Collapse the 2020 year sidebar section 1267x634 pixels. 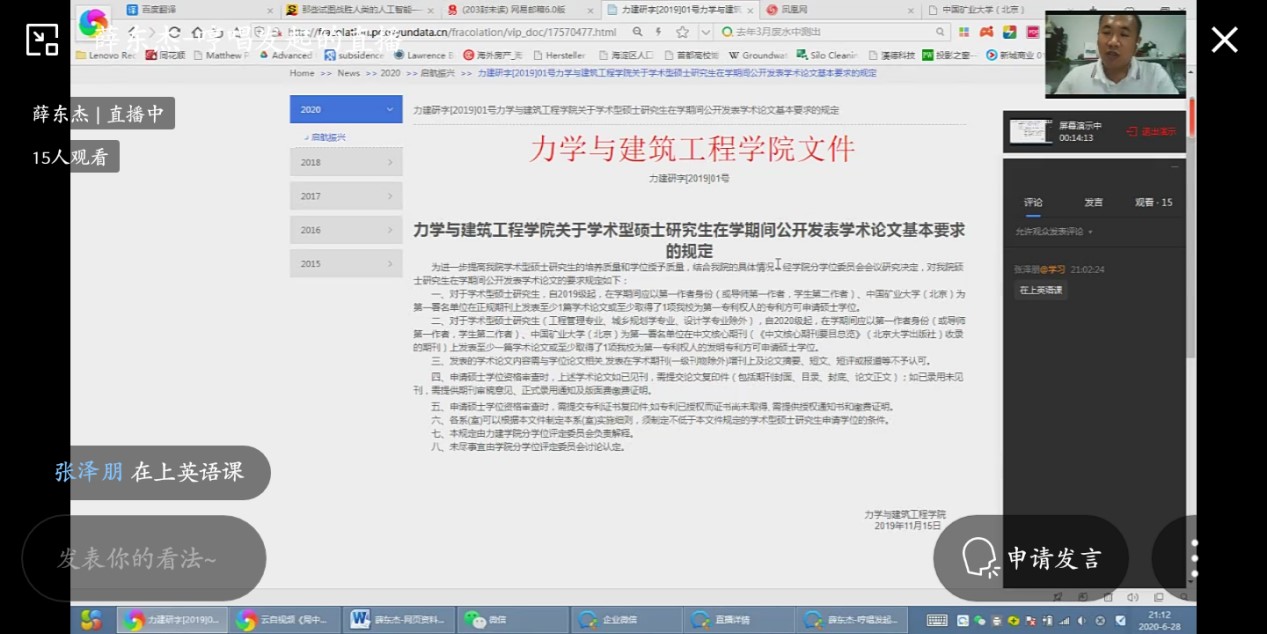tap(346, 109)
